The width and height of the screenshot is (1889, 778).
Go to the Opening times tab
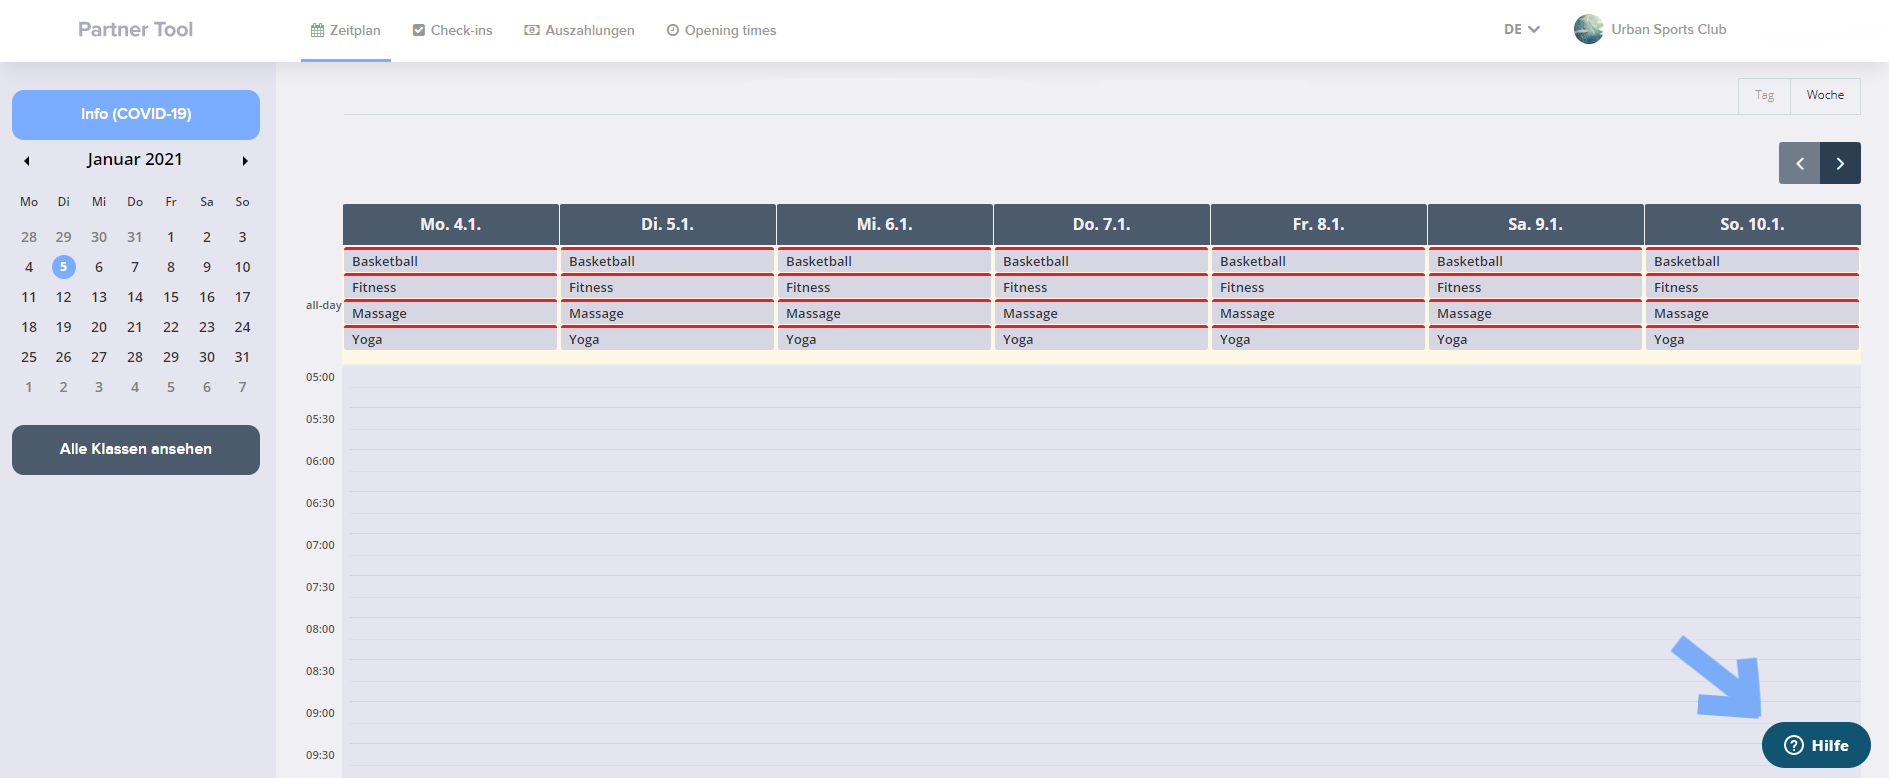[x=721, y=30]
